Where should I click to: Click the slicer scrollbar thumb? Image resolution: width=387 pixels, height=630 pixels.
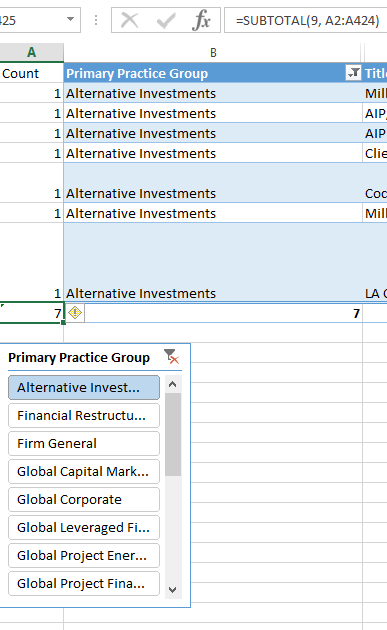coord(173,434)
